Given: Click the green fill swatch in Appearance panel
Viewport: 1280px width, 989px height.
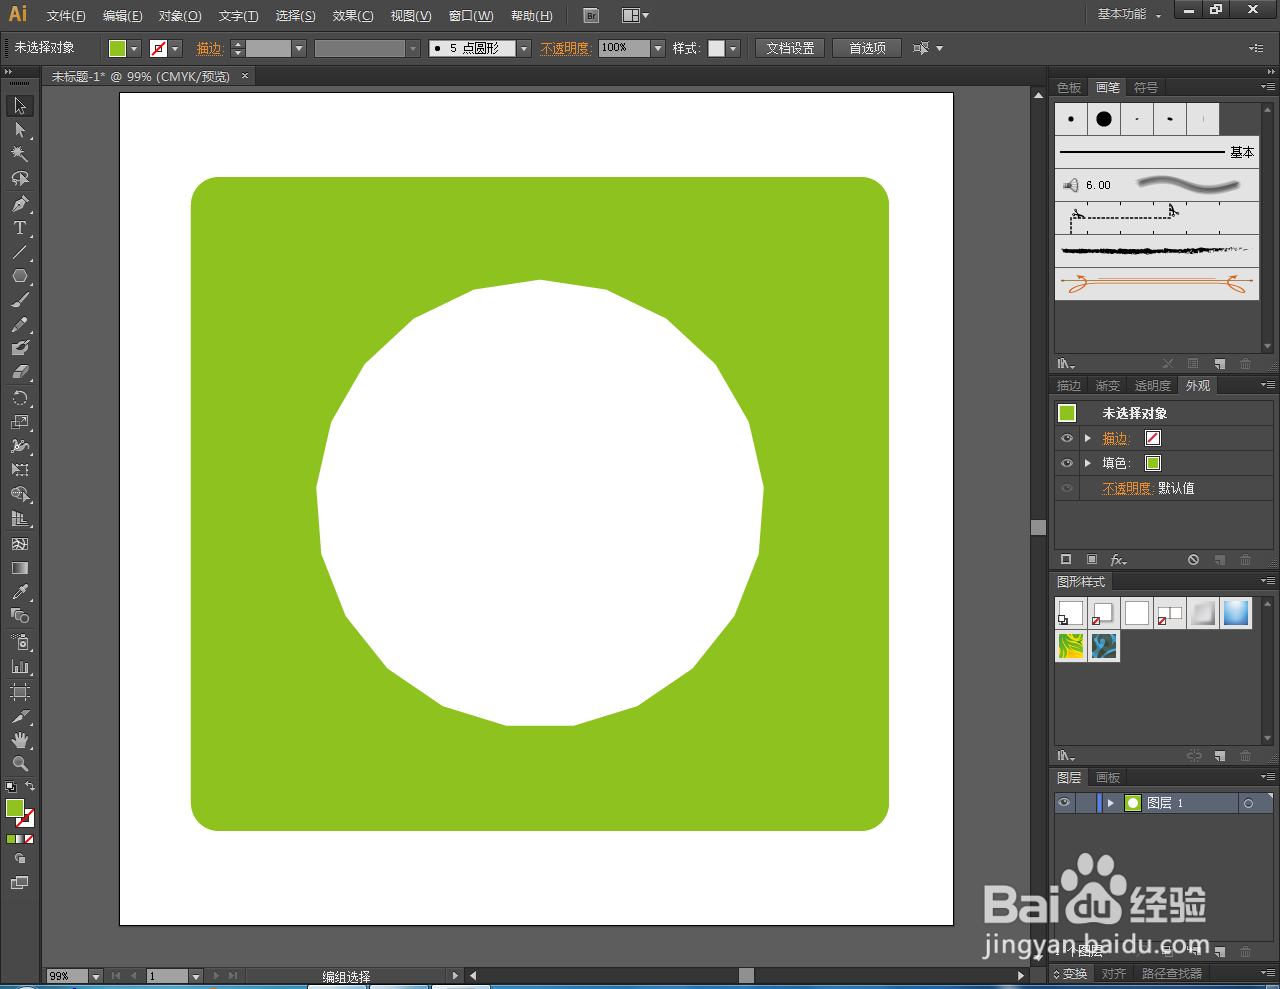Looking at the screenshot, I should pyautogui.click(x=1153, y=463).
